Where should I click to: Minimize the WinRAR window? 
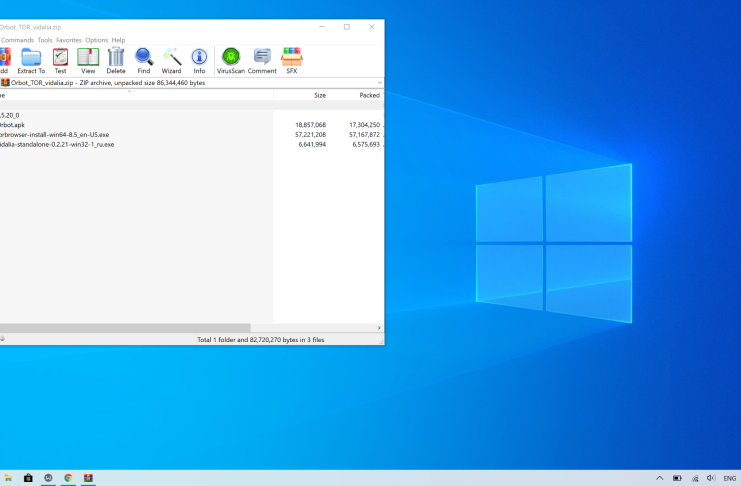coord(322,27)
